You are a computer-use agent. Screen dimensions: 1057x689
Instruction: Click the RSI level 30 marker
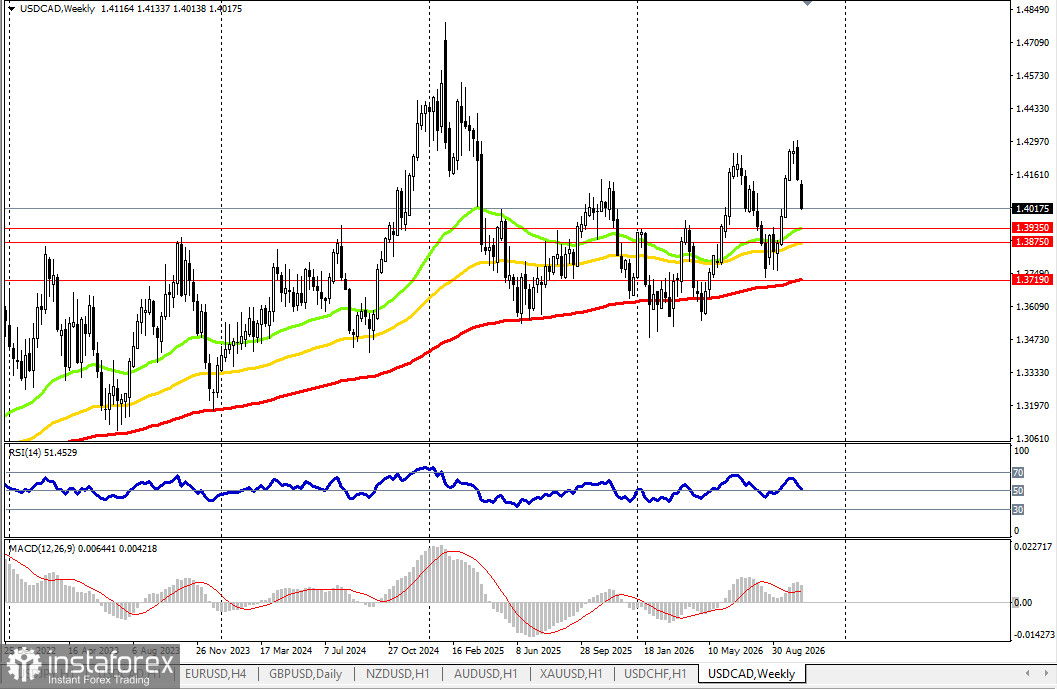[x=1018, y=510]
